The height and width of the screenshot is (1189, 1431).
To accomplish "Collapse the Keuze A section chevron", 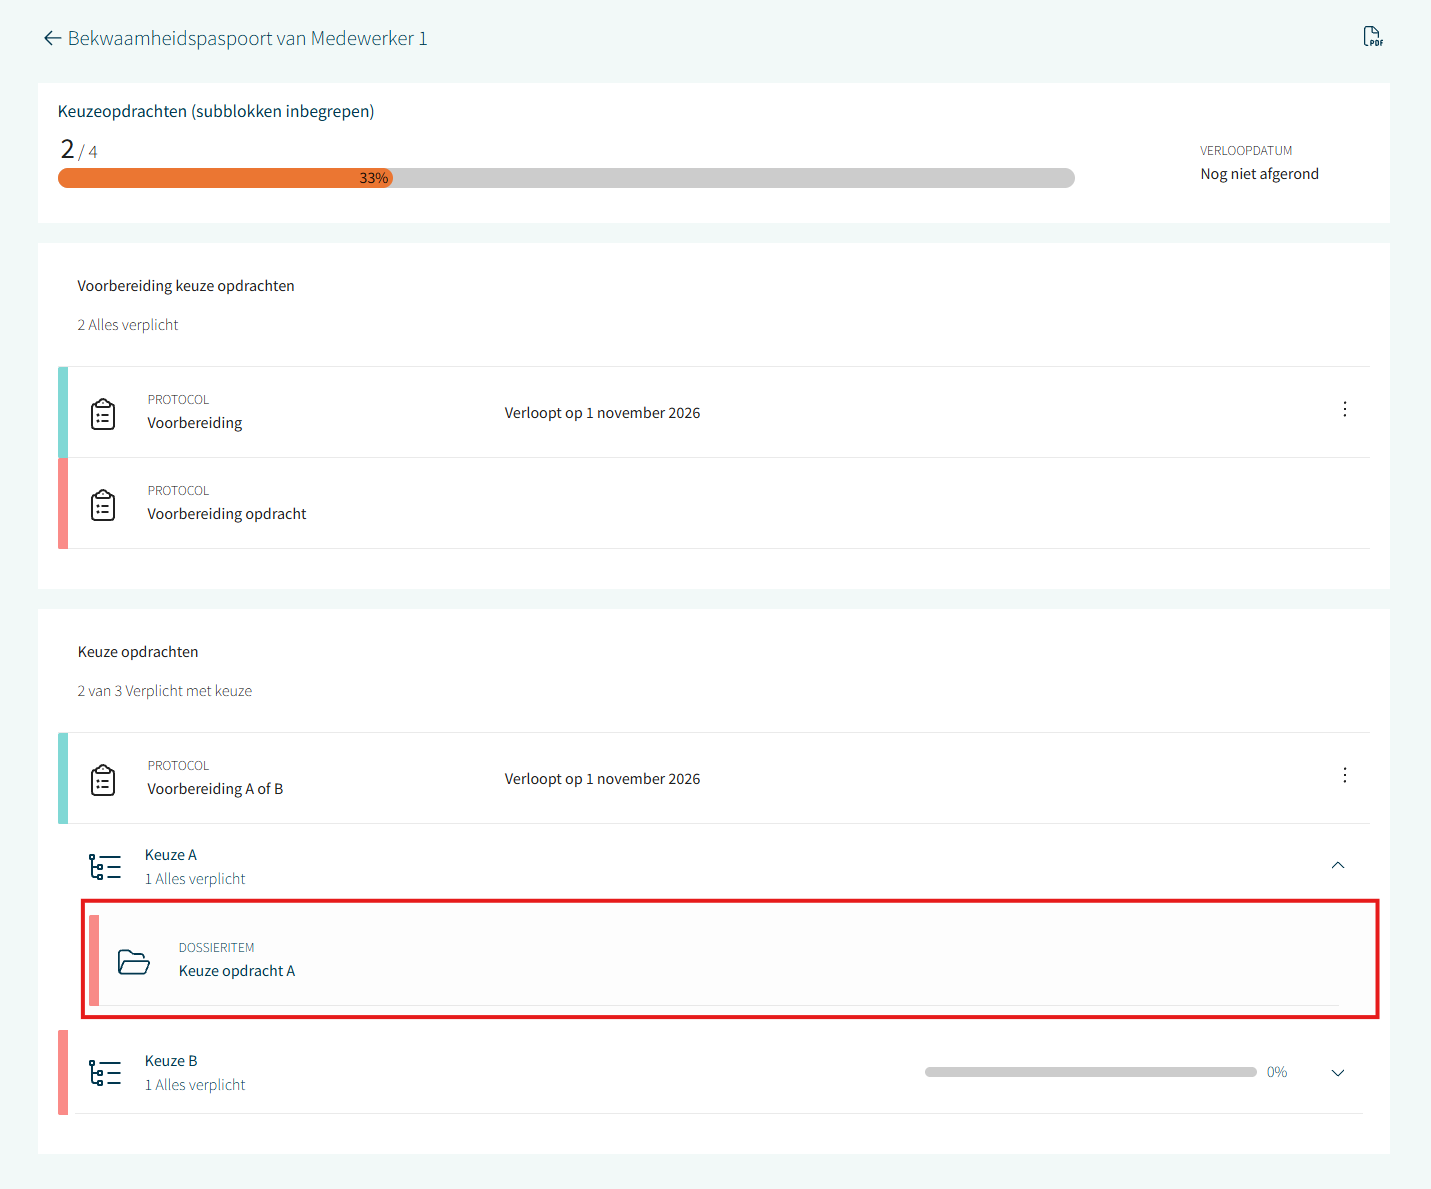I will point(1338,865).
